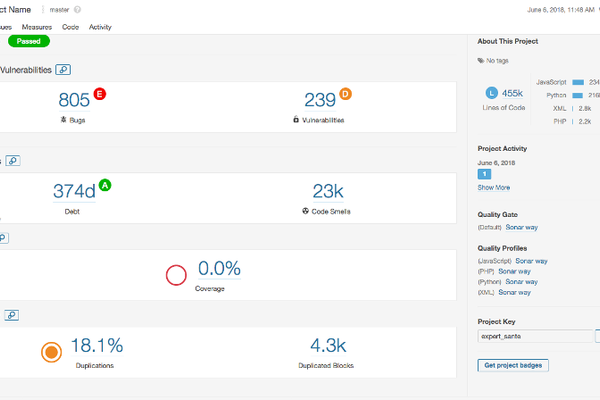Click the JavaScript lines of code bar
600x400 pixels.
[x=577, y=81]
